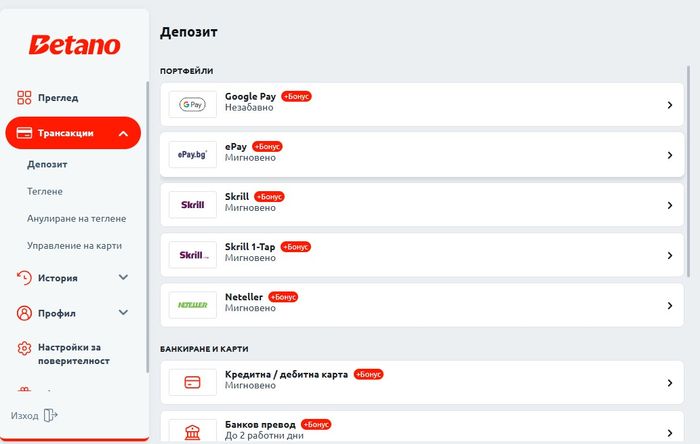Open the История menu item

58,278
